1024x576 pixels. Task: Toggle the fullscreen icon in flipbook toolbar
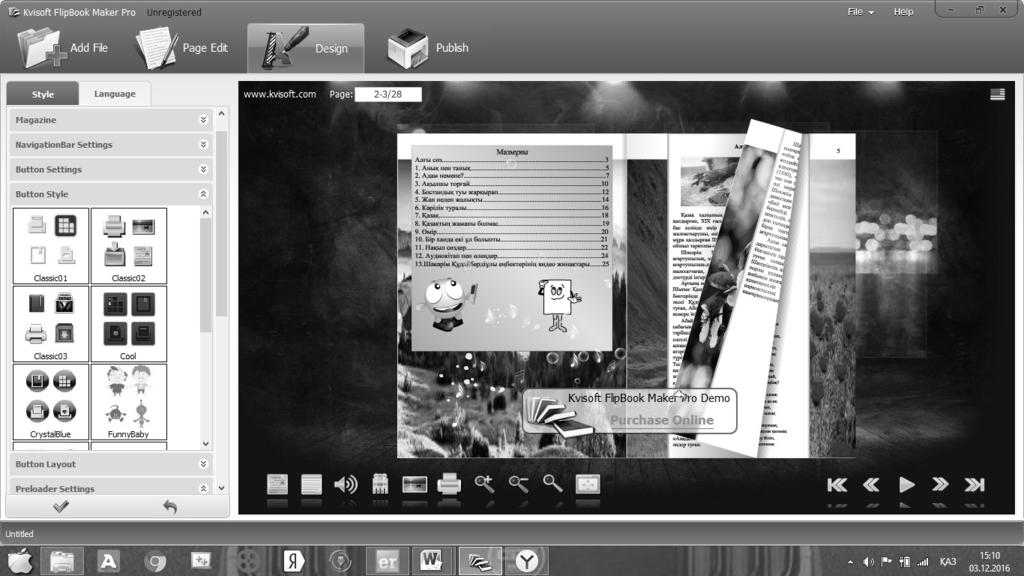[x=587, y=485]
